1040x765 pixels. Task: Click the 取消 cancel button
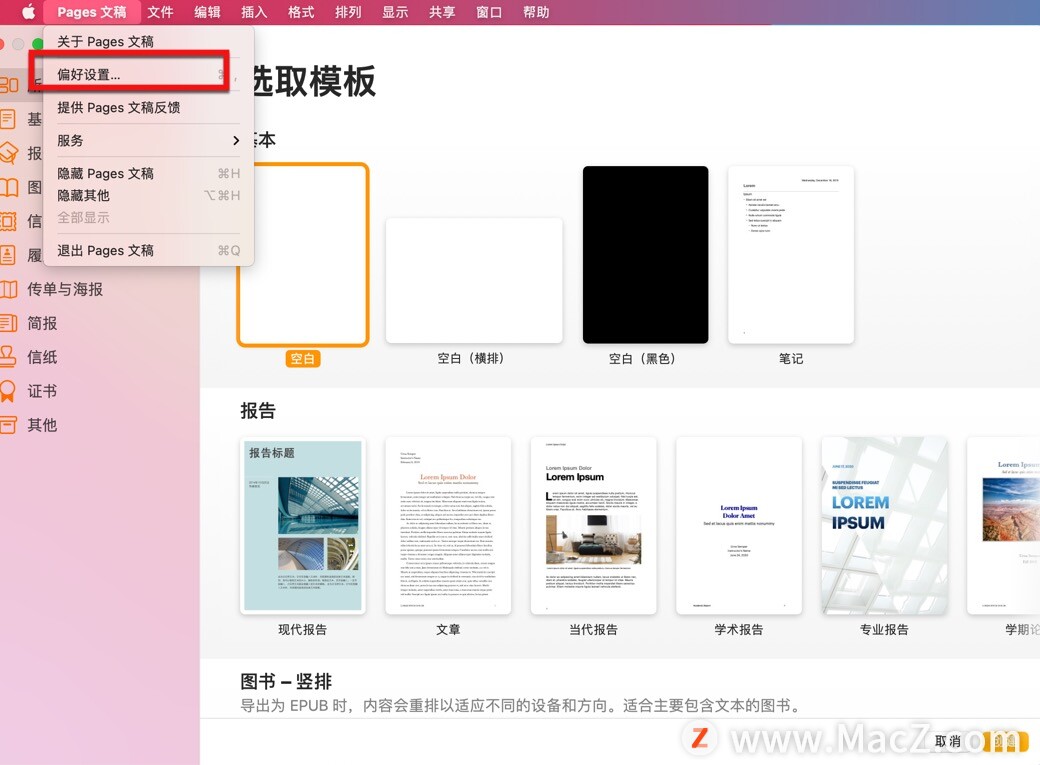(x=948, y=741)
